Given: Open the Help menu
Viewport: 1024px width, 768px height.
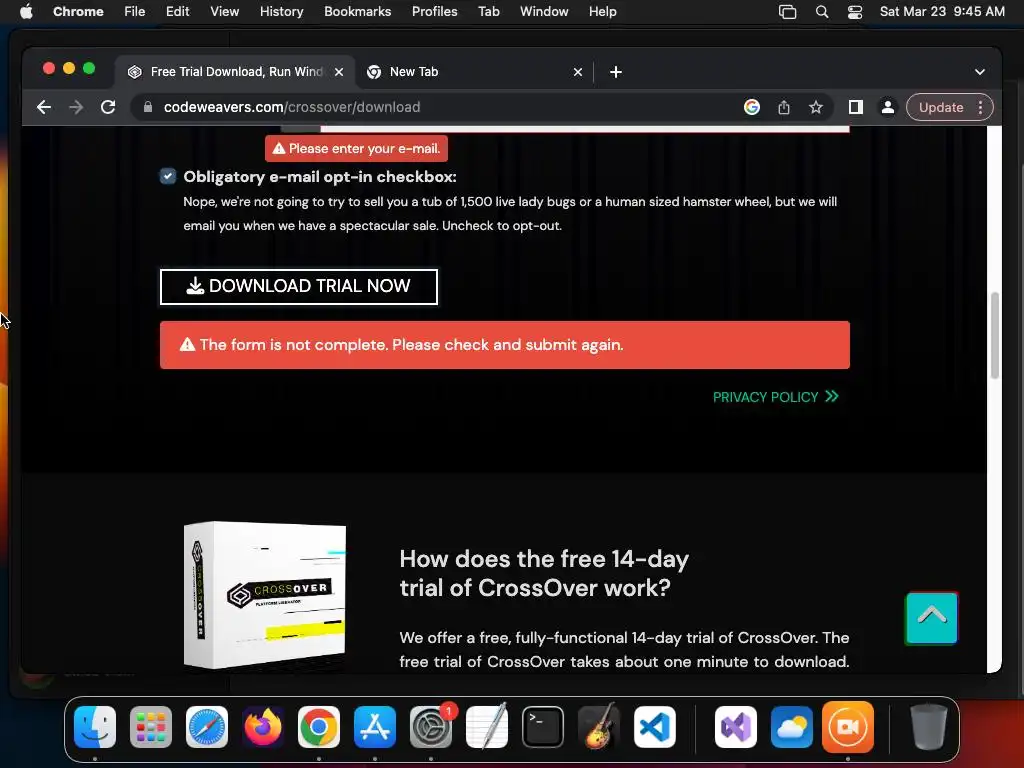Looking at the screenshot, I should 602,11.
